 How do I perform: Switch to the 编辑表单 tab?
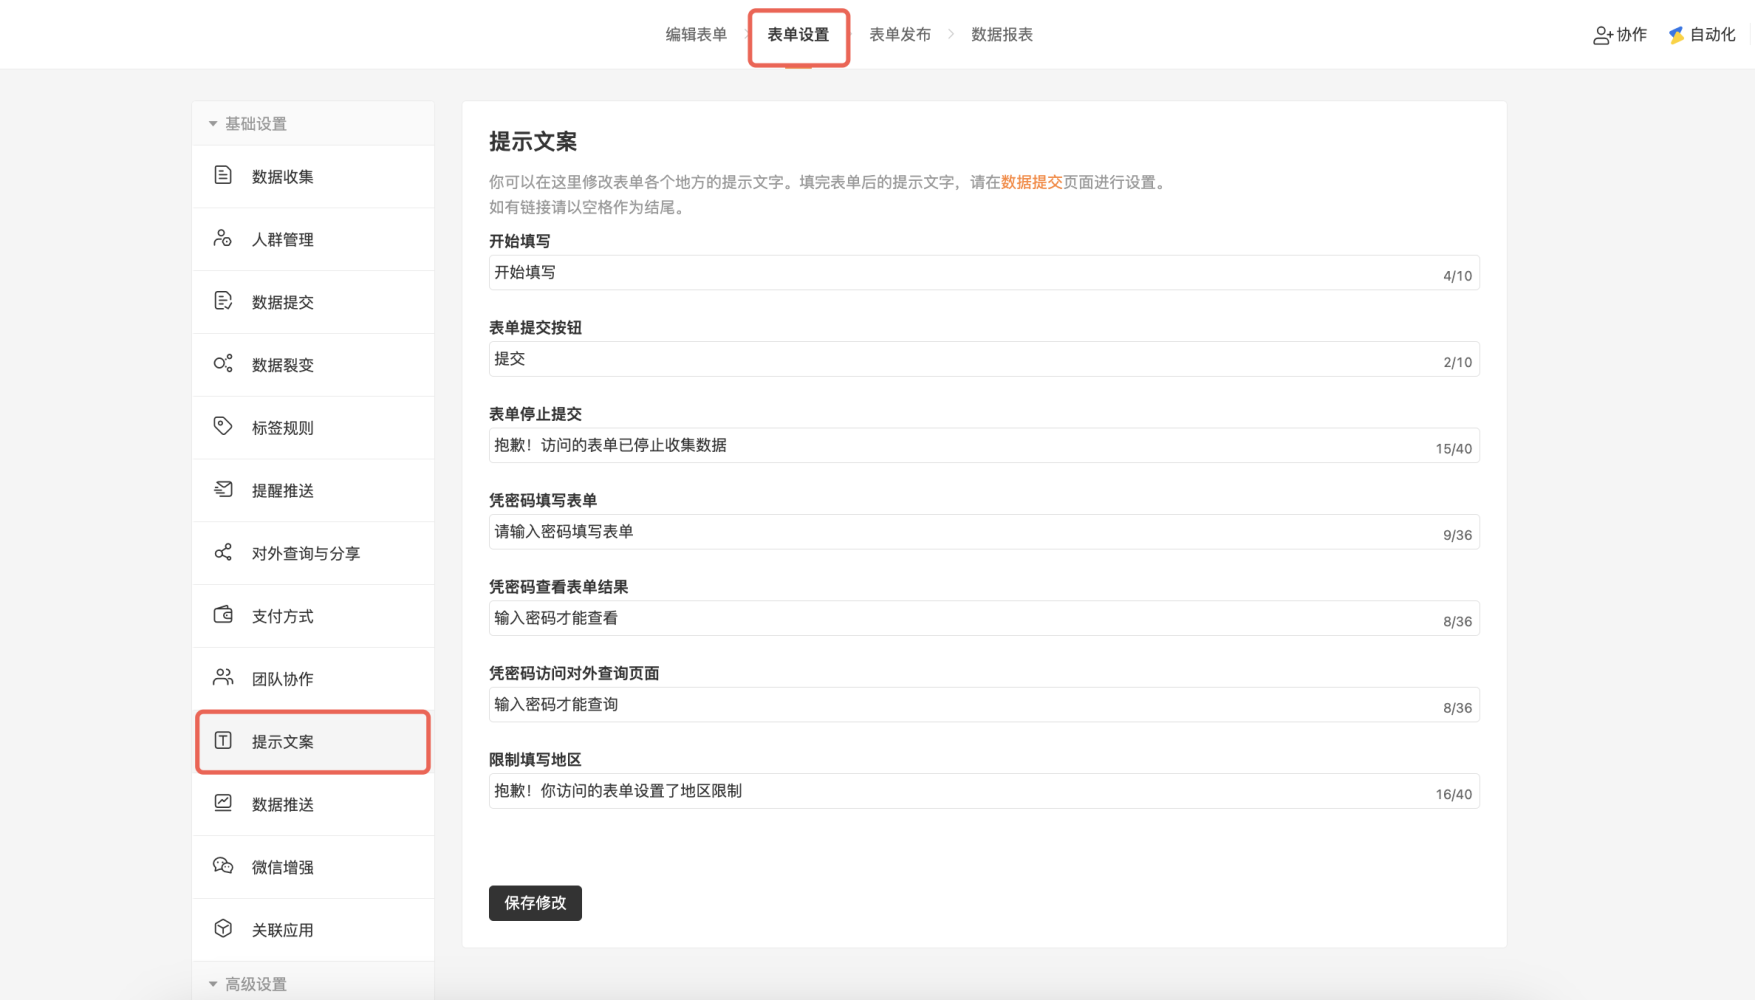pos(696,35)
